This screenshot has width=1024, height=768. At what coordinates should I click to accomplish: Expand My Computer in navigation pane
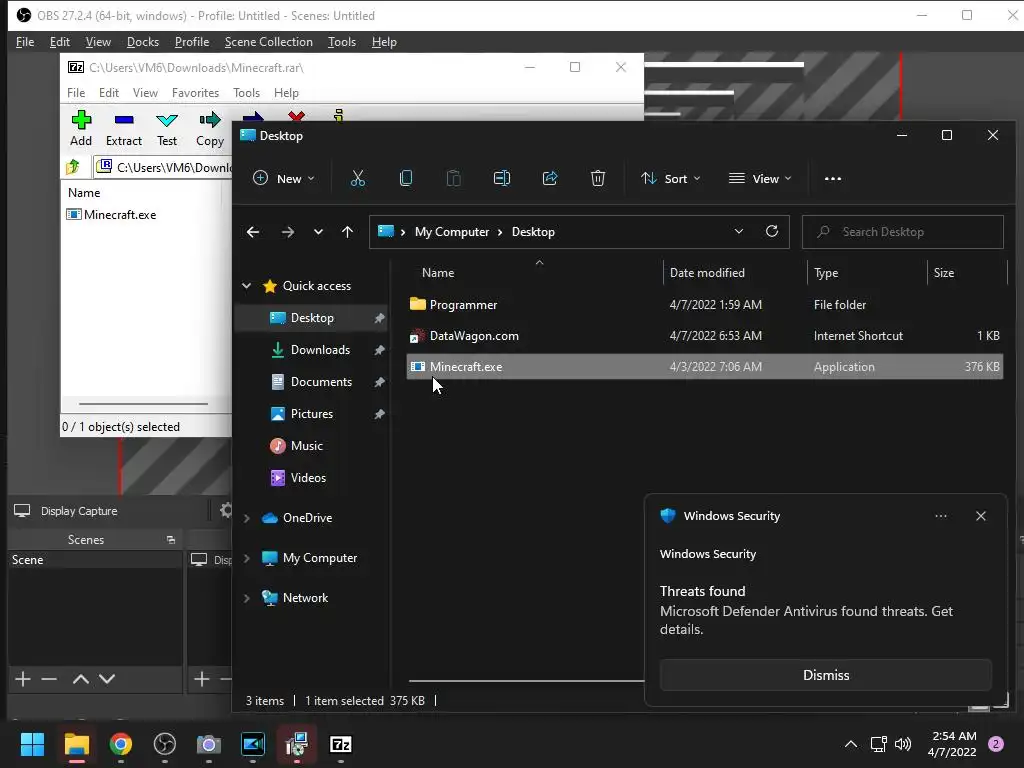coord(247,558)
